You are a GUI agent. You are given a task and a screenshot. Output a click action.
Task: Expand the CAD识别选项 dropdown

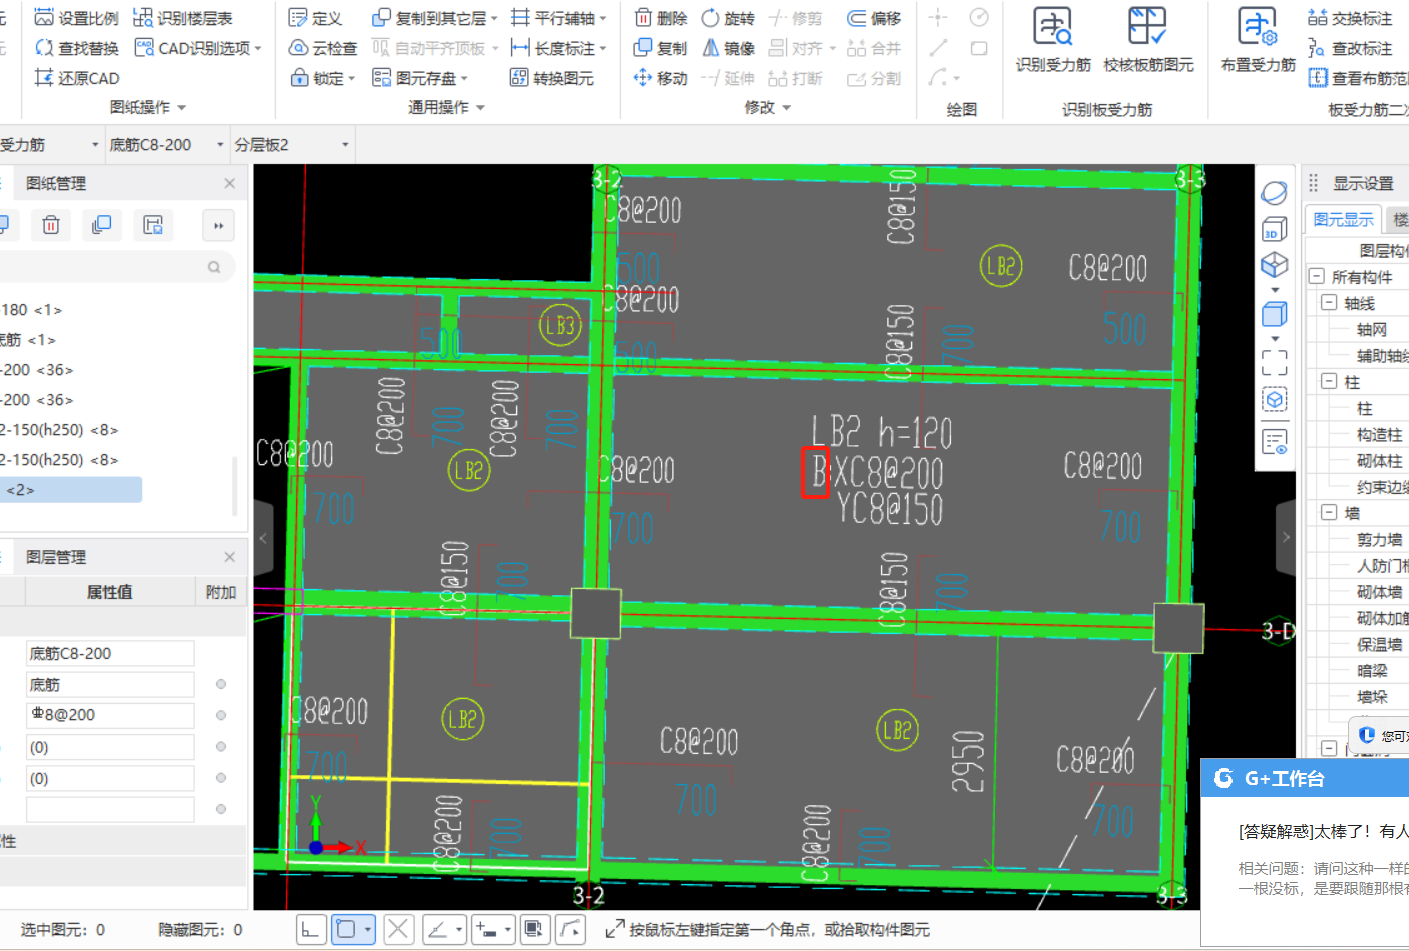pyautogui.click(x=258, y=48)
